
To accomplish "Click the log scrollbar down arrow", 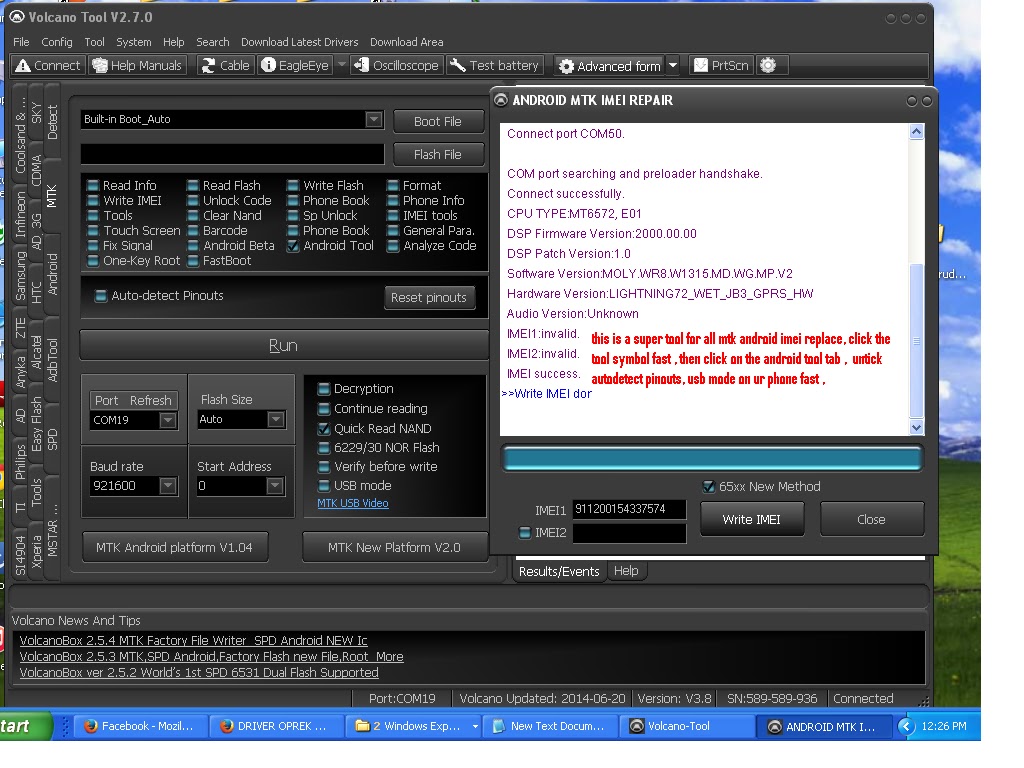I will point(916,428).
